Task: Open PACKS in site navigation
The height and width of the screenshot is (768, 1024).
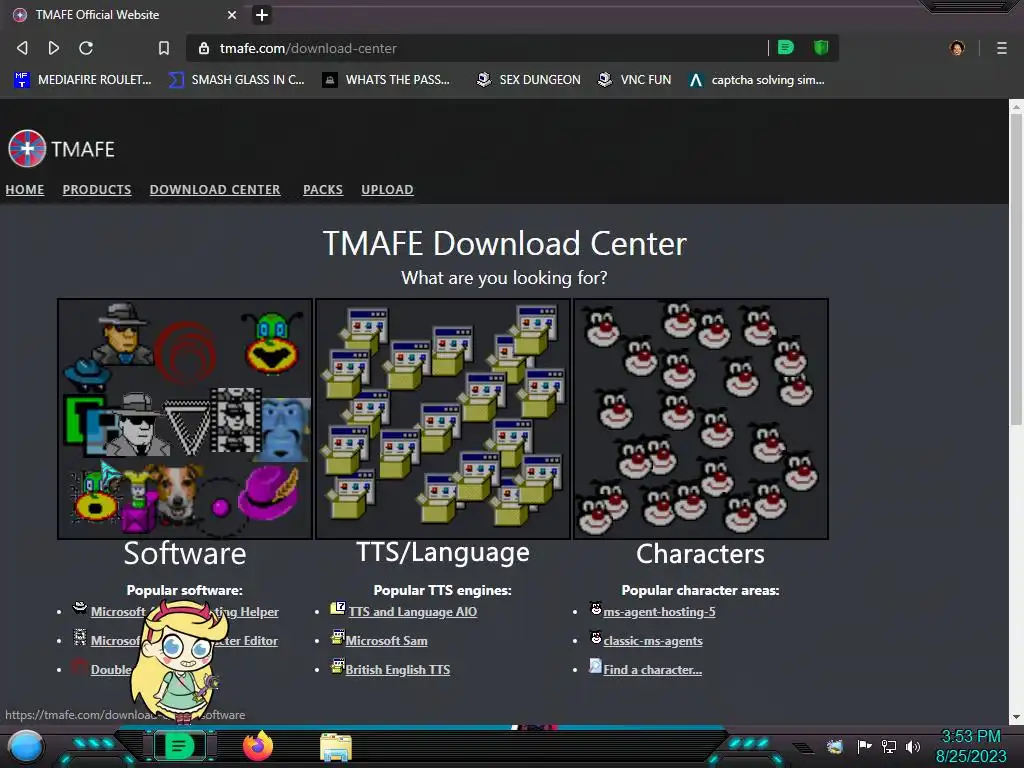Action: [323, 189]
